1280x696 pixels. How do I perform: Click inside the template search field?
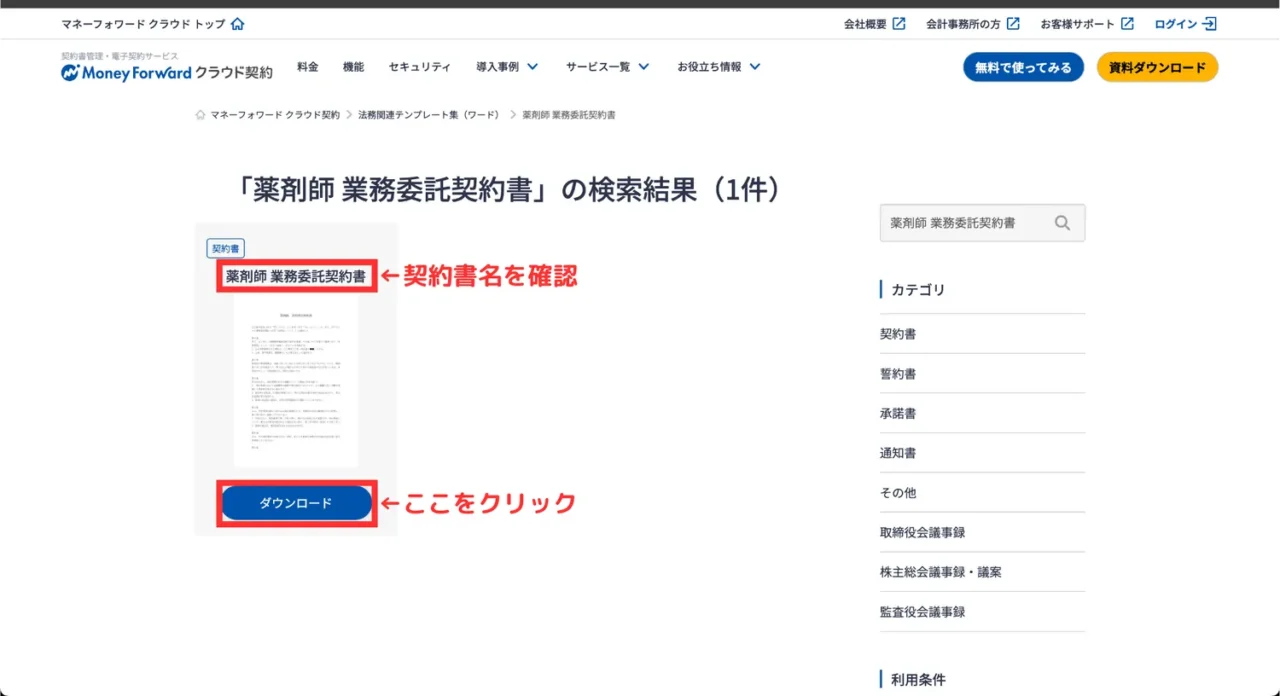pos(963,223)
